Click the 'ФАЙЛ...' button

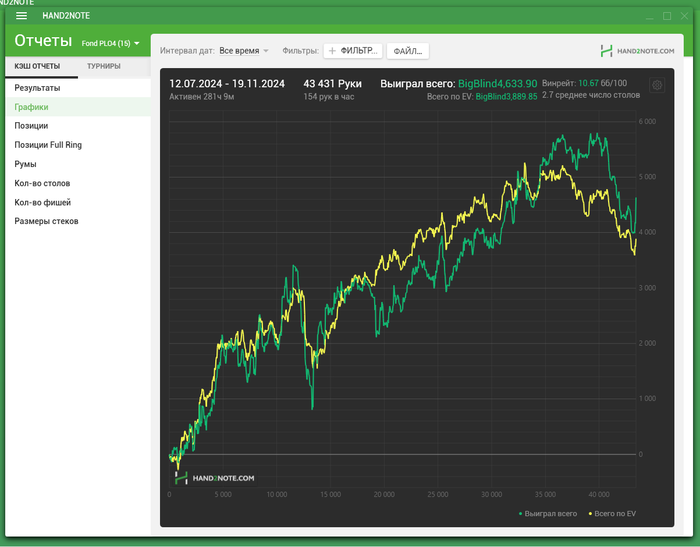(408, 51)
